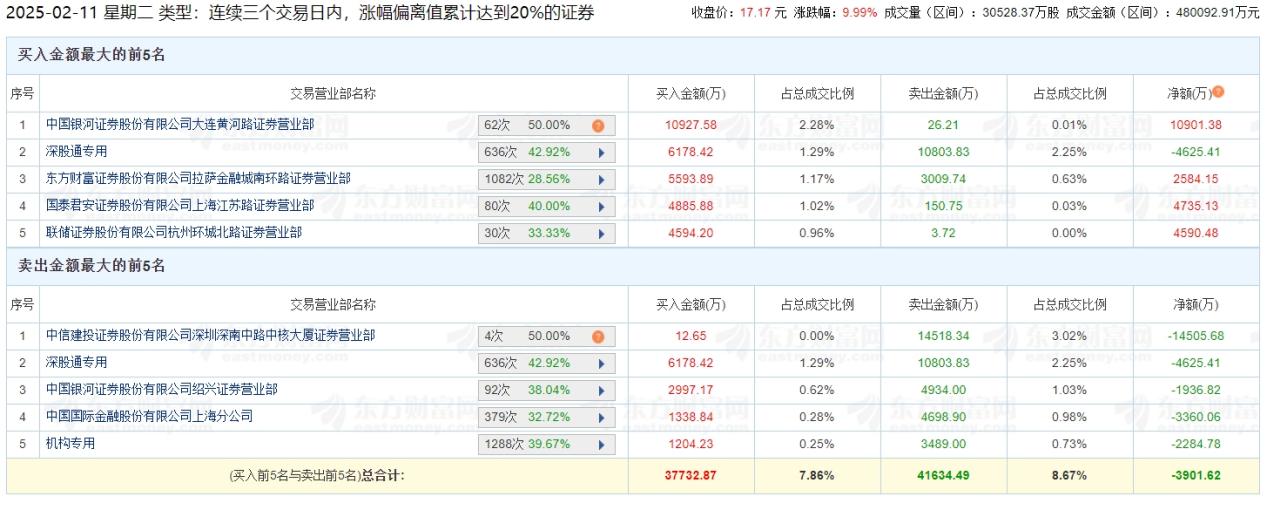Click orange info icon in 深圳深南中路 row
The height and width of the screenshot is (510, 1267).
pyautogui.click(x=598, y=337)
